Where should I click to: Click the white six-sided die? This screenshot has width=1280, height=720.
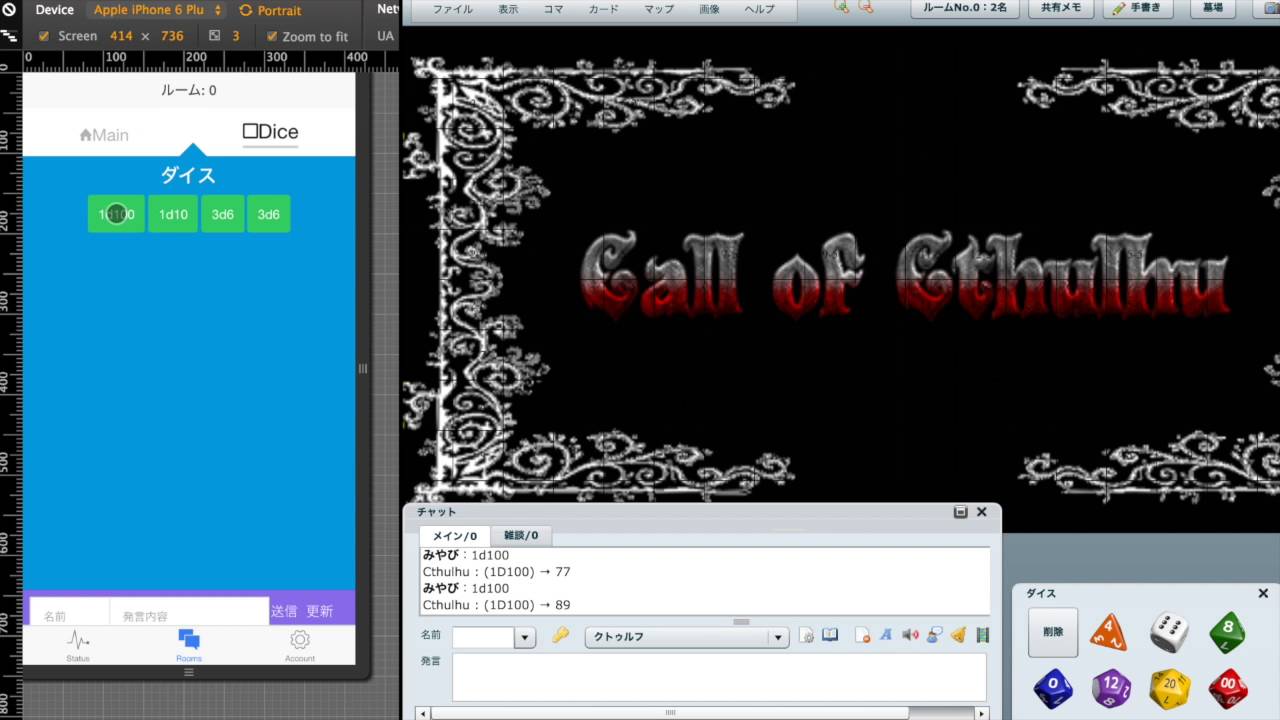[x=1168, y=632]
